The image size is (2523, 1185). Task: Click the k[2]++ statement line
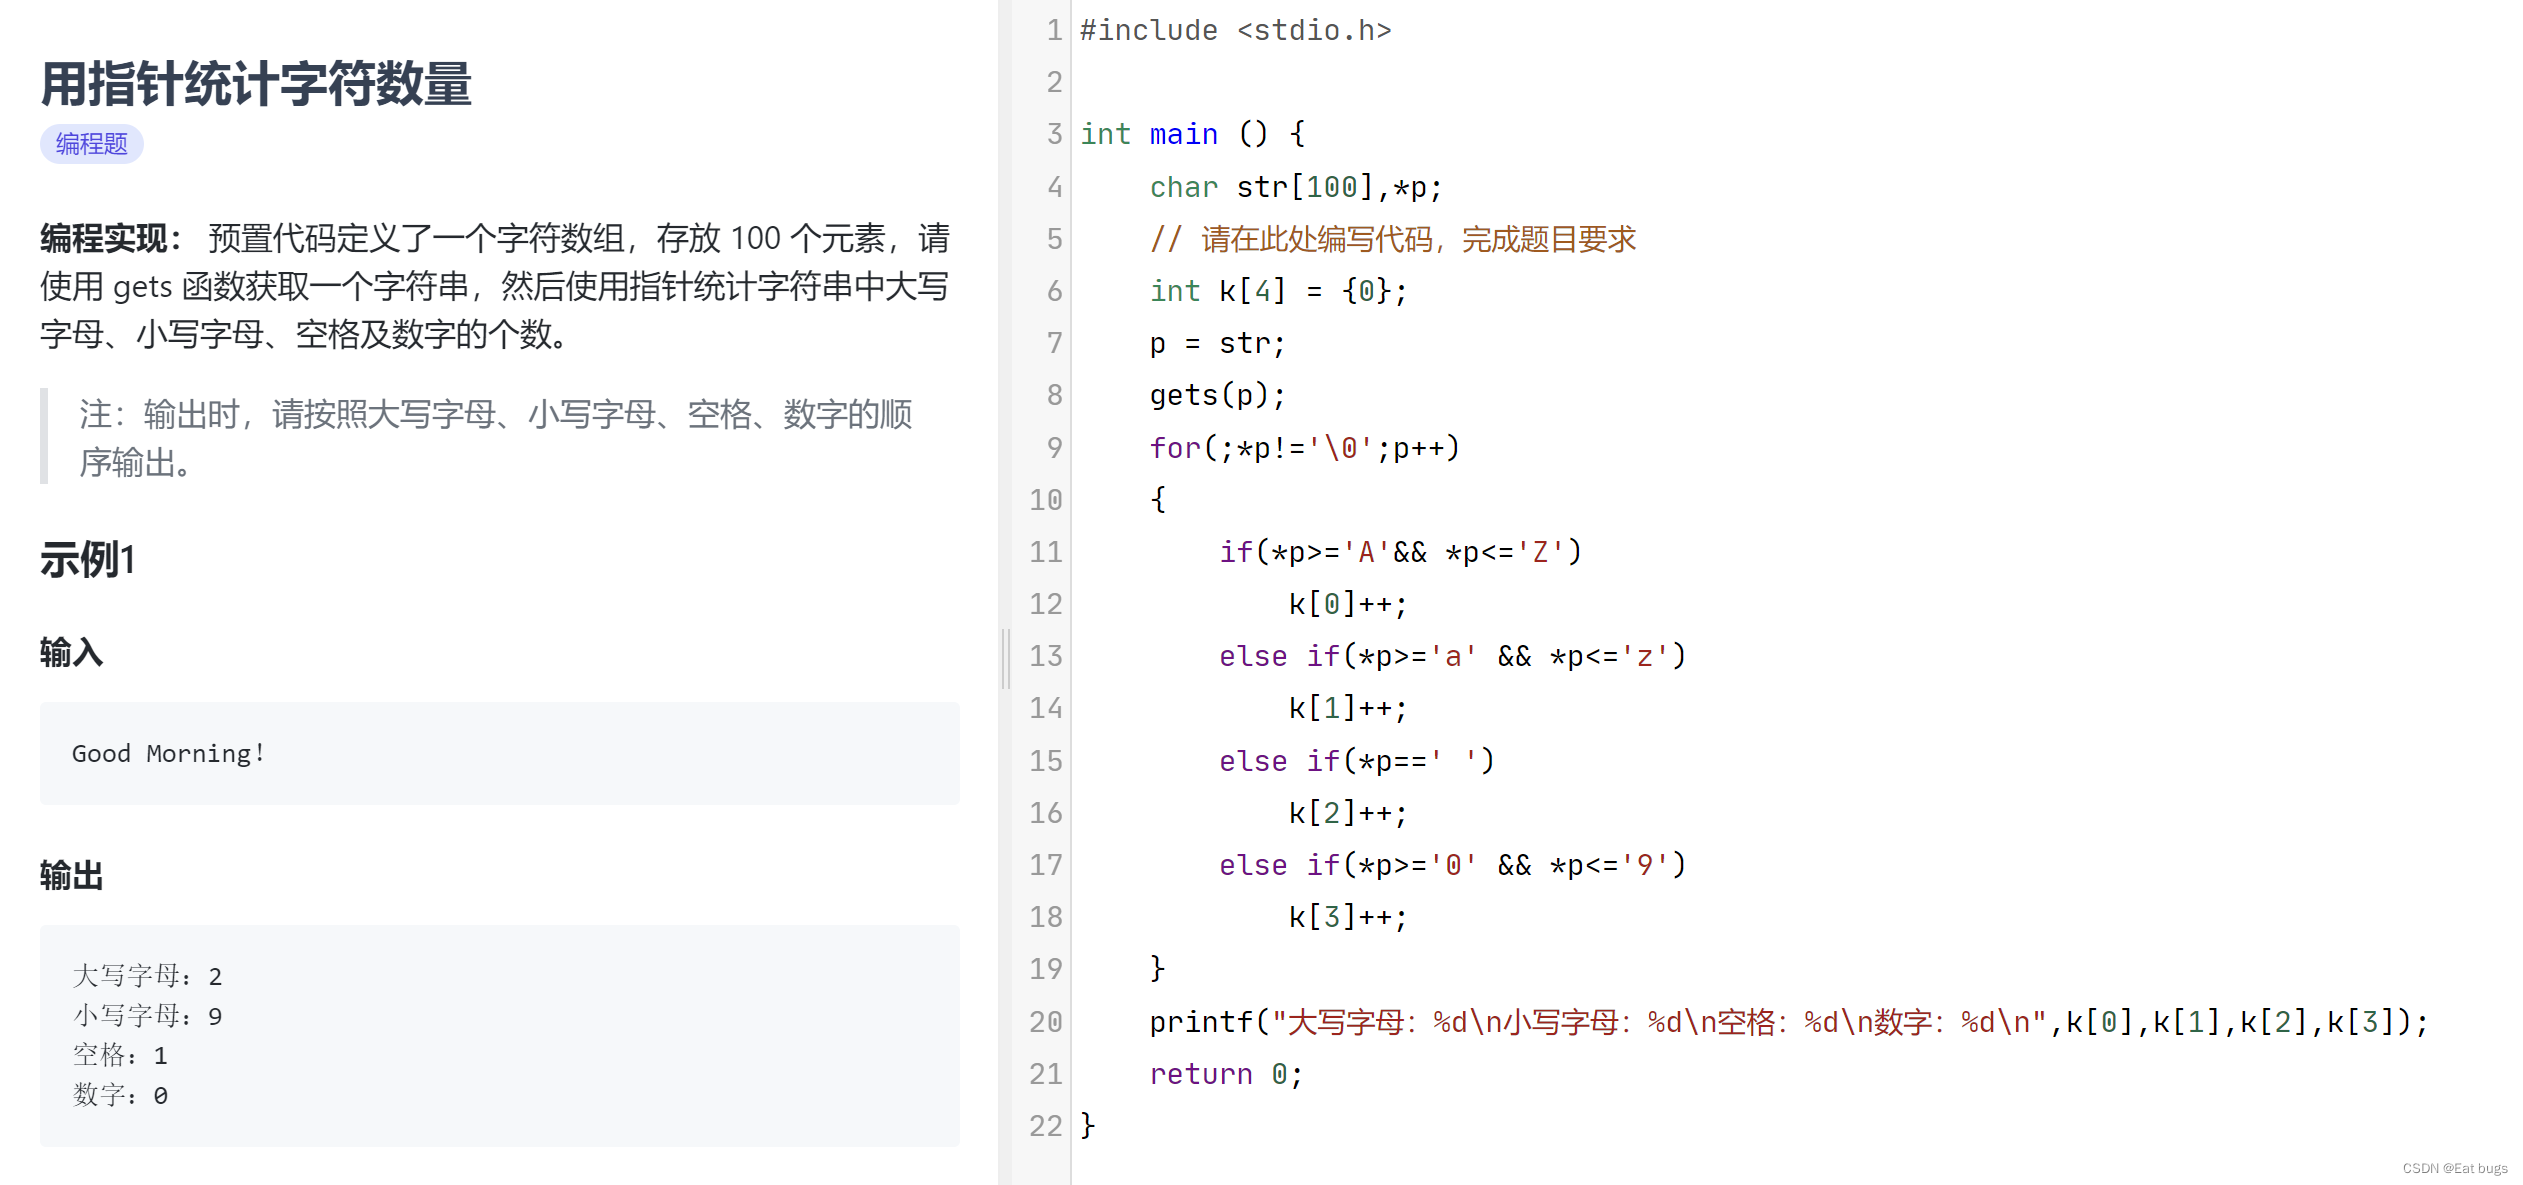tap(1346, 812)
